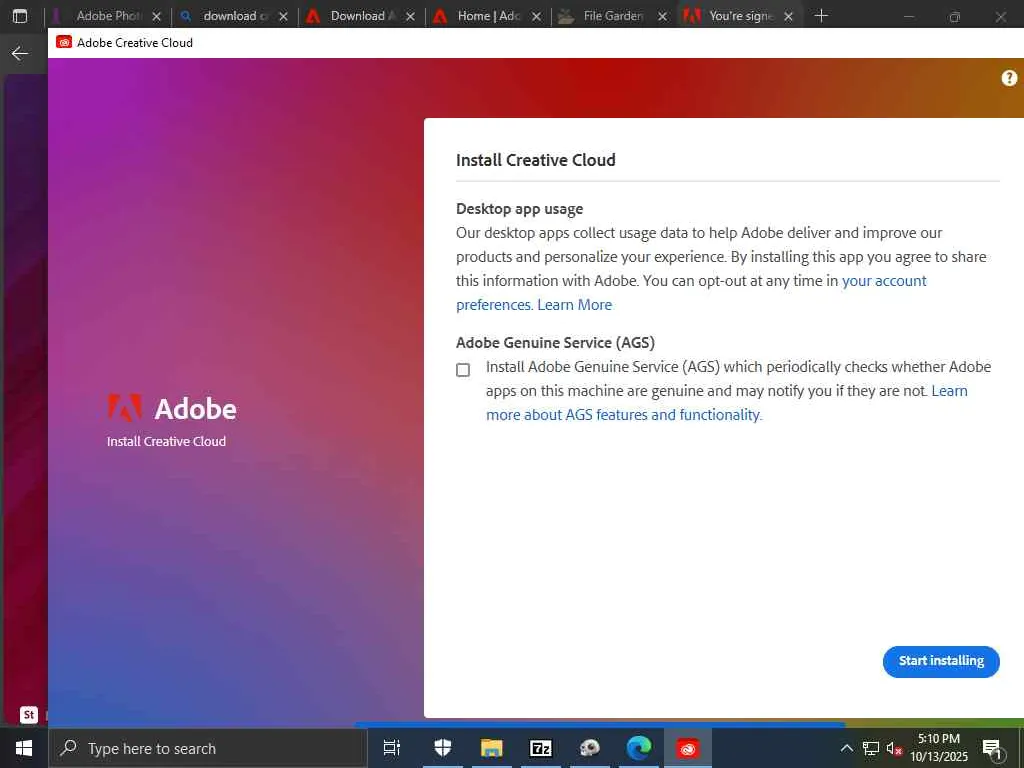This screenshot has width=1024, height=768.
Task: Click the Install Creative Cloud heading
Action: point(536,160)
